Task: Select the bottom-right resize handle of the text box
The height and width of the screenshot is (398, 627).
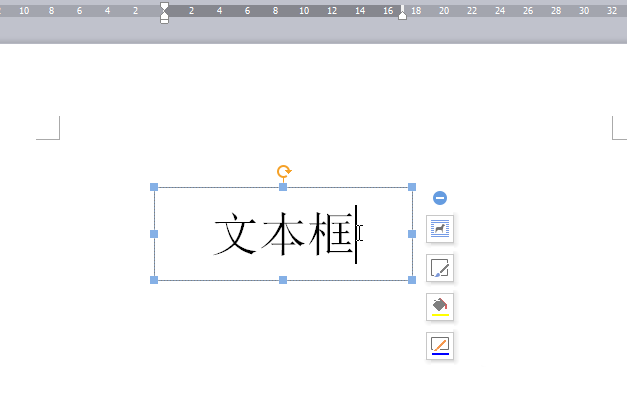Action: point(412,280)
